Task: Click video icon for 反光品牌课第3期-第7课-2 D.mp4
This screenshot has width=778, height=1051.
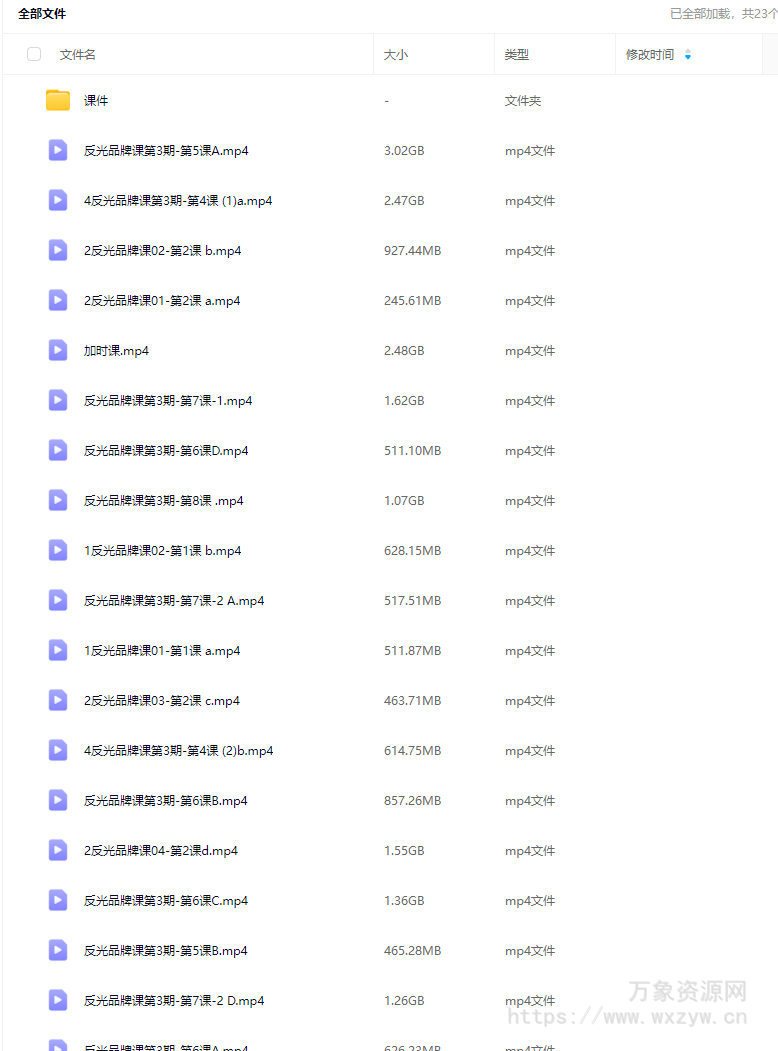Action: [x=58, y=1000]
